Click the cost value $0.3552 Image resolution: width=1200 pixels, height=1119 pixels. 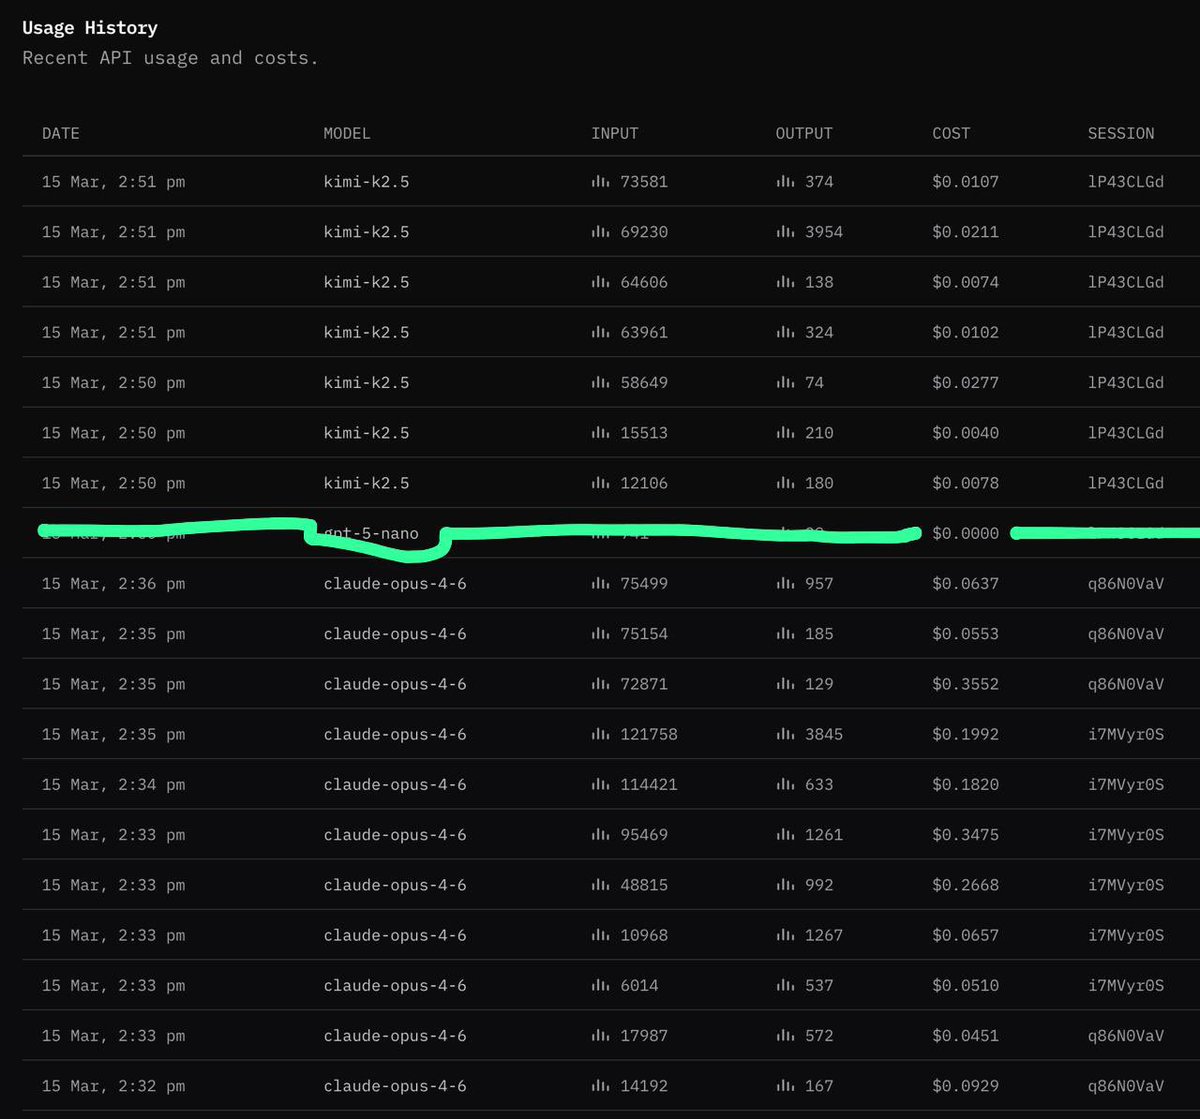point(966,684)
